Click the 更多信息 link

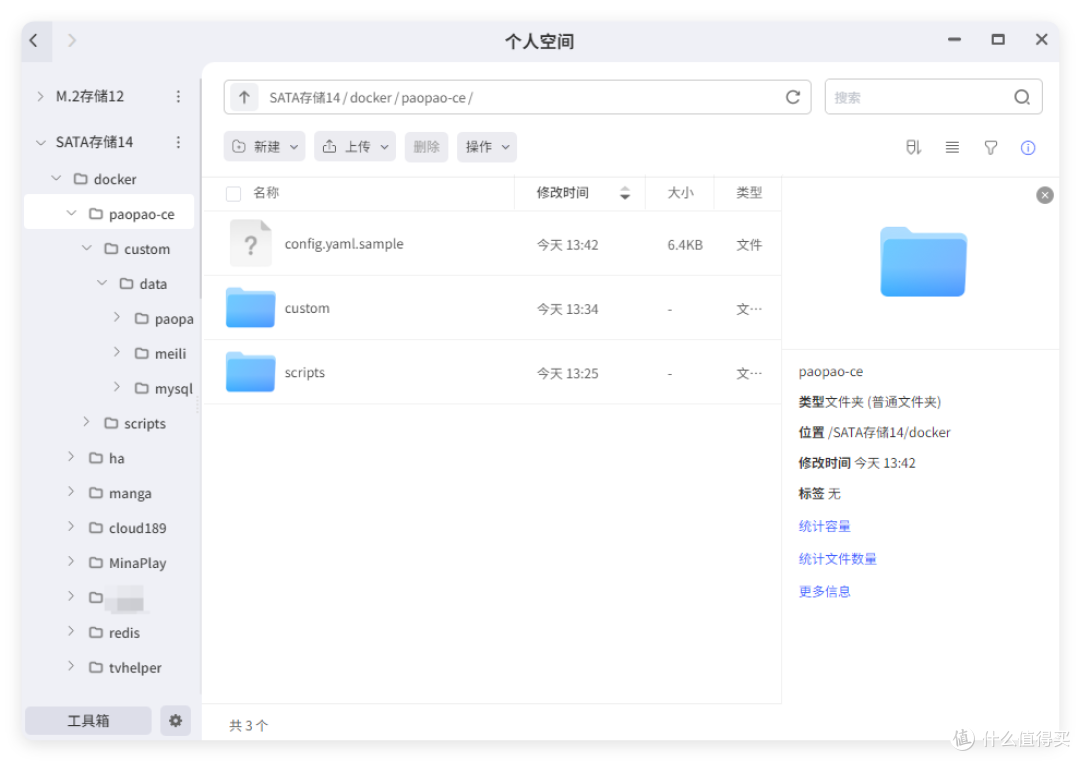824,591
